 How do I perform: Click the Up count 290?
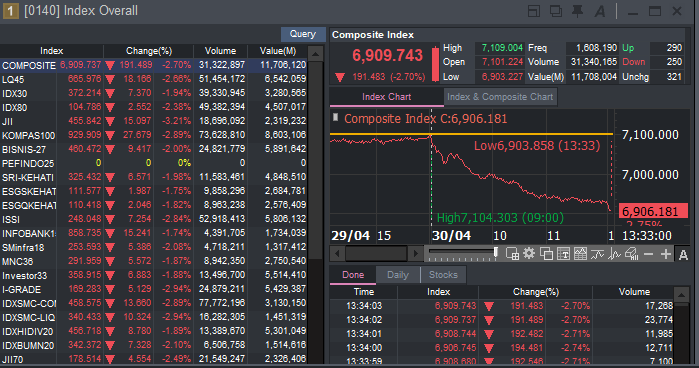click(x=674, y=48)
